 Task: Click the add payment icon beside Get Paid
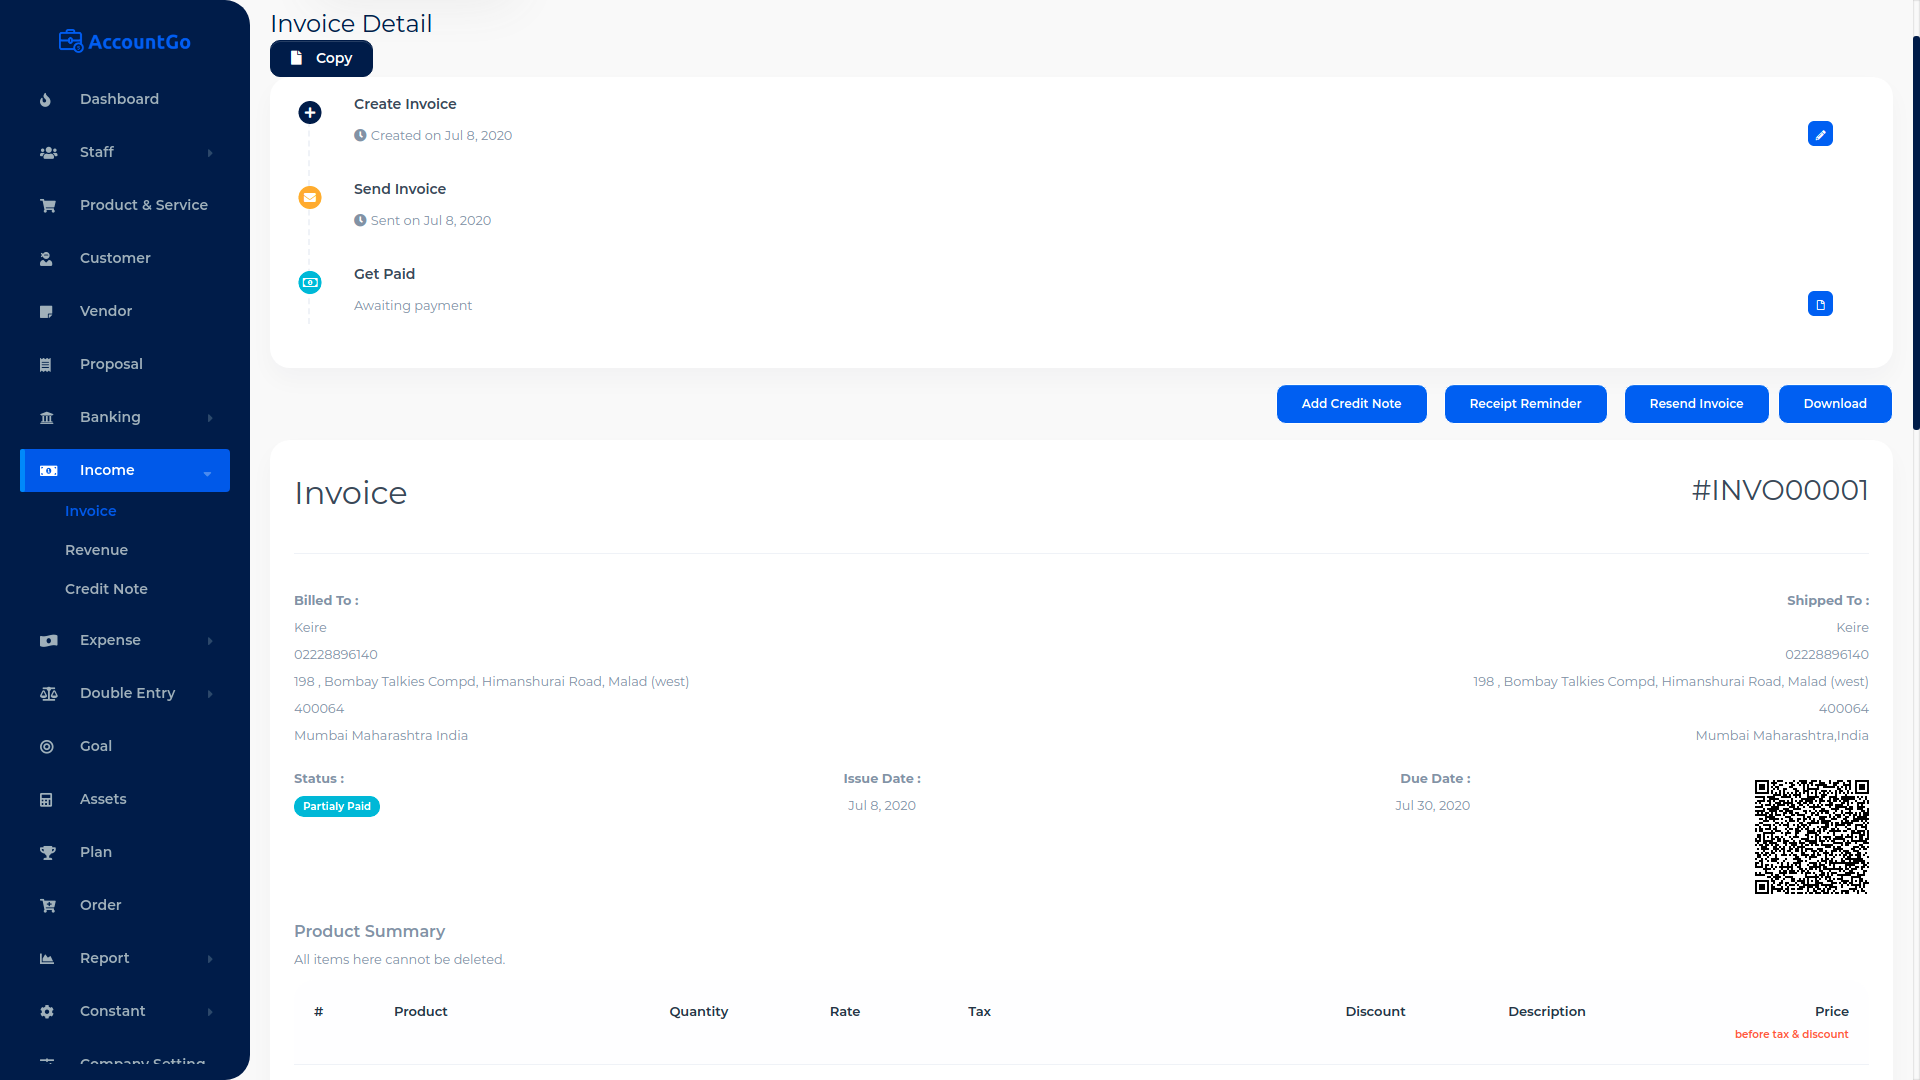click(x=1820, y=304)
